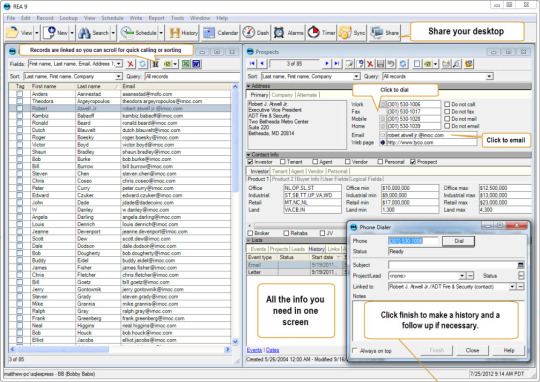Open the Report menu

point(156,18)
